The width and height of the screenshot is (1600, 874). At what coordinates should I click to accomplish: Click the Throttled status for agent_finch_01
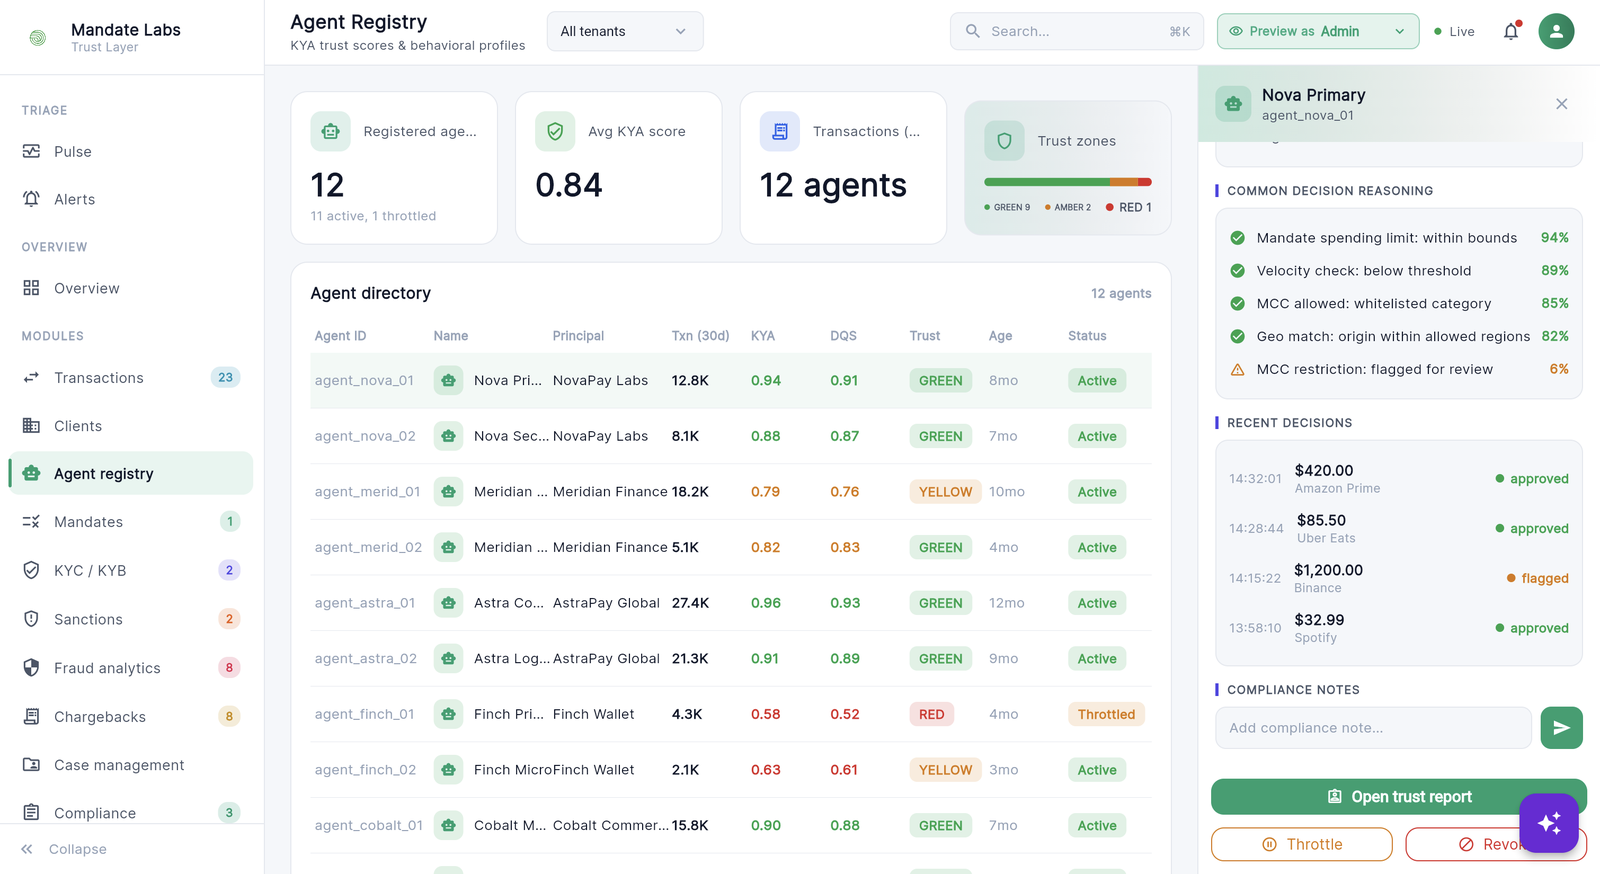pos(1106,714)
